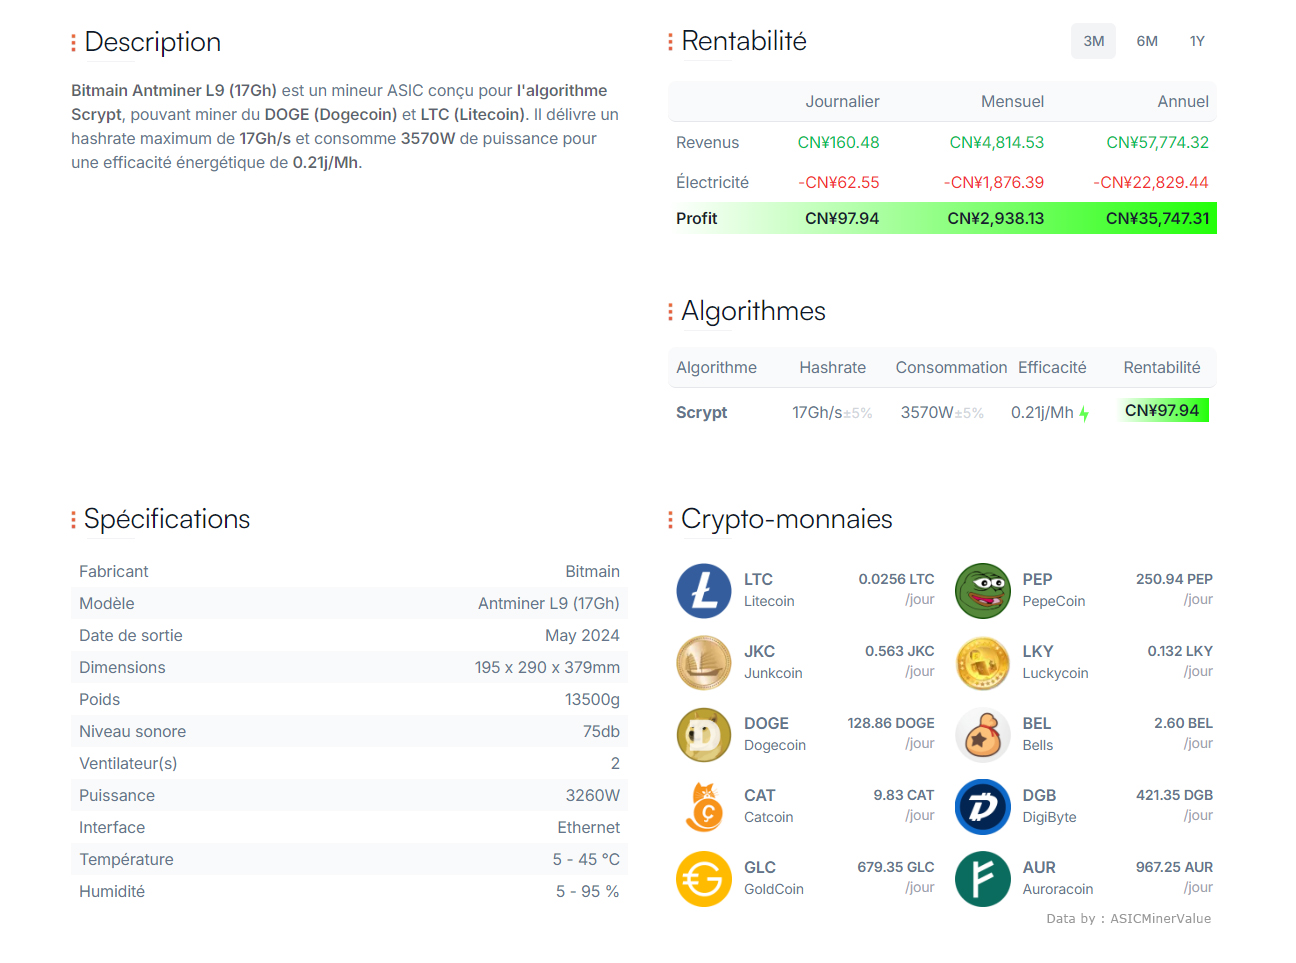Click the Rentabilité algorithm column header

coord(1161,367)
